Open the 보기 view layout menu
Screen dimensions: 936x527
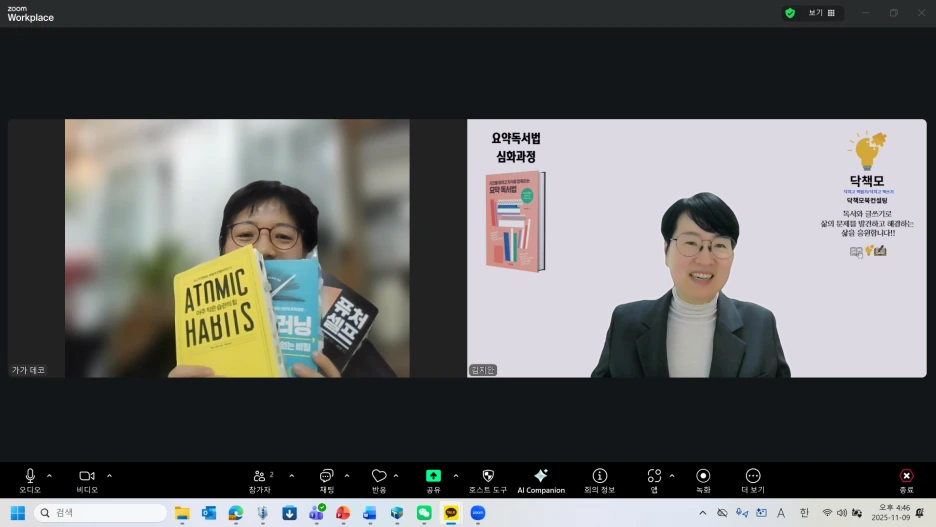[x=822, y=13]
